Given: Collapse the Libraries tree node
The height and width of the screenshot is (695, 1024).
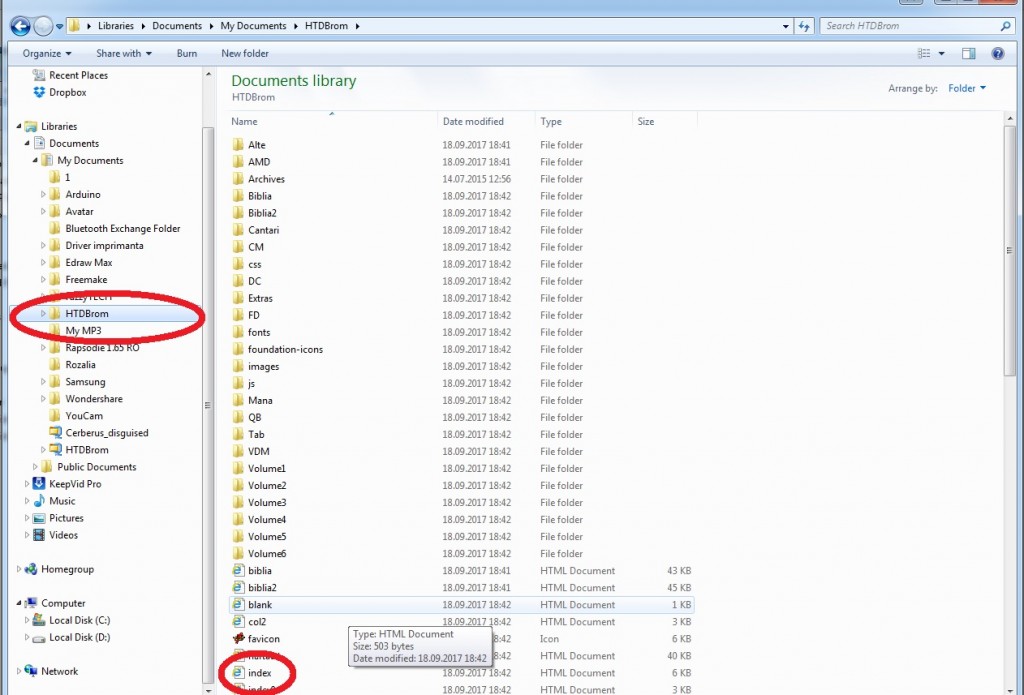Looking at the screenshot, I should coord(19,126).
